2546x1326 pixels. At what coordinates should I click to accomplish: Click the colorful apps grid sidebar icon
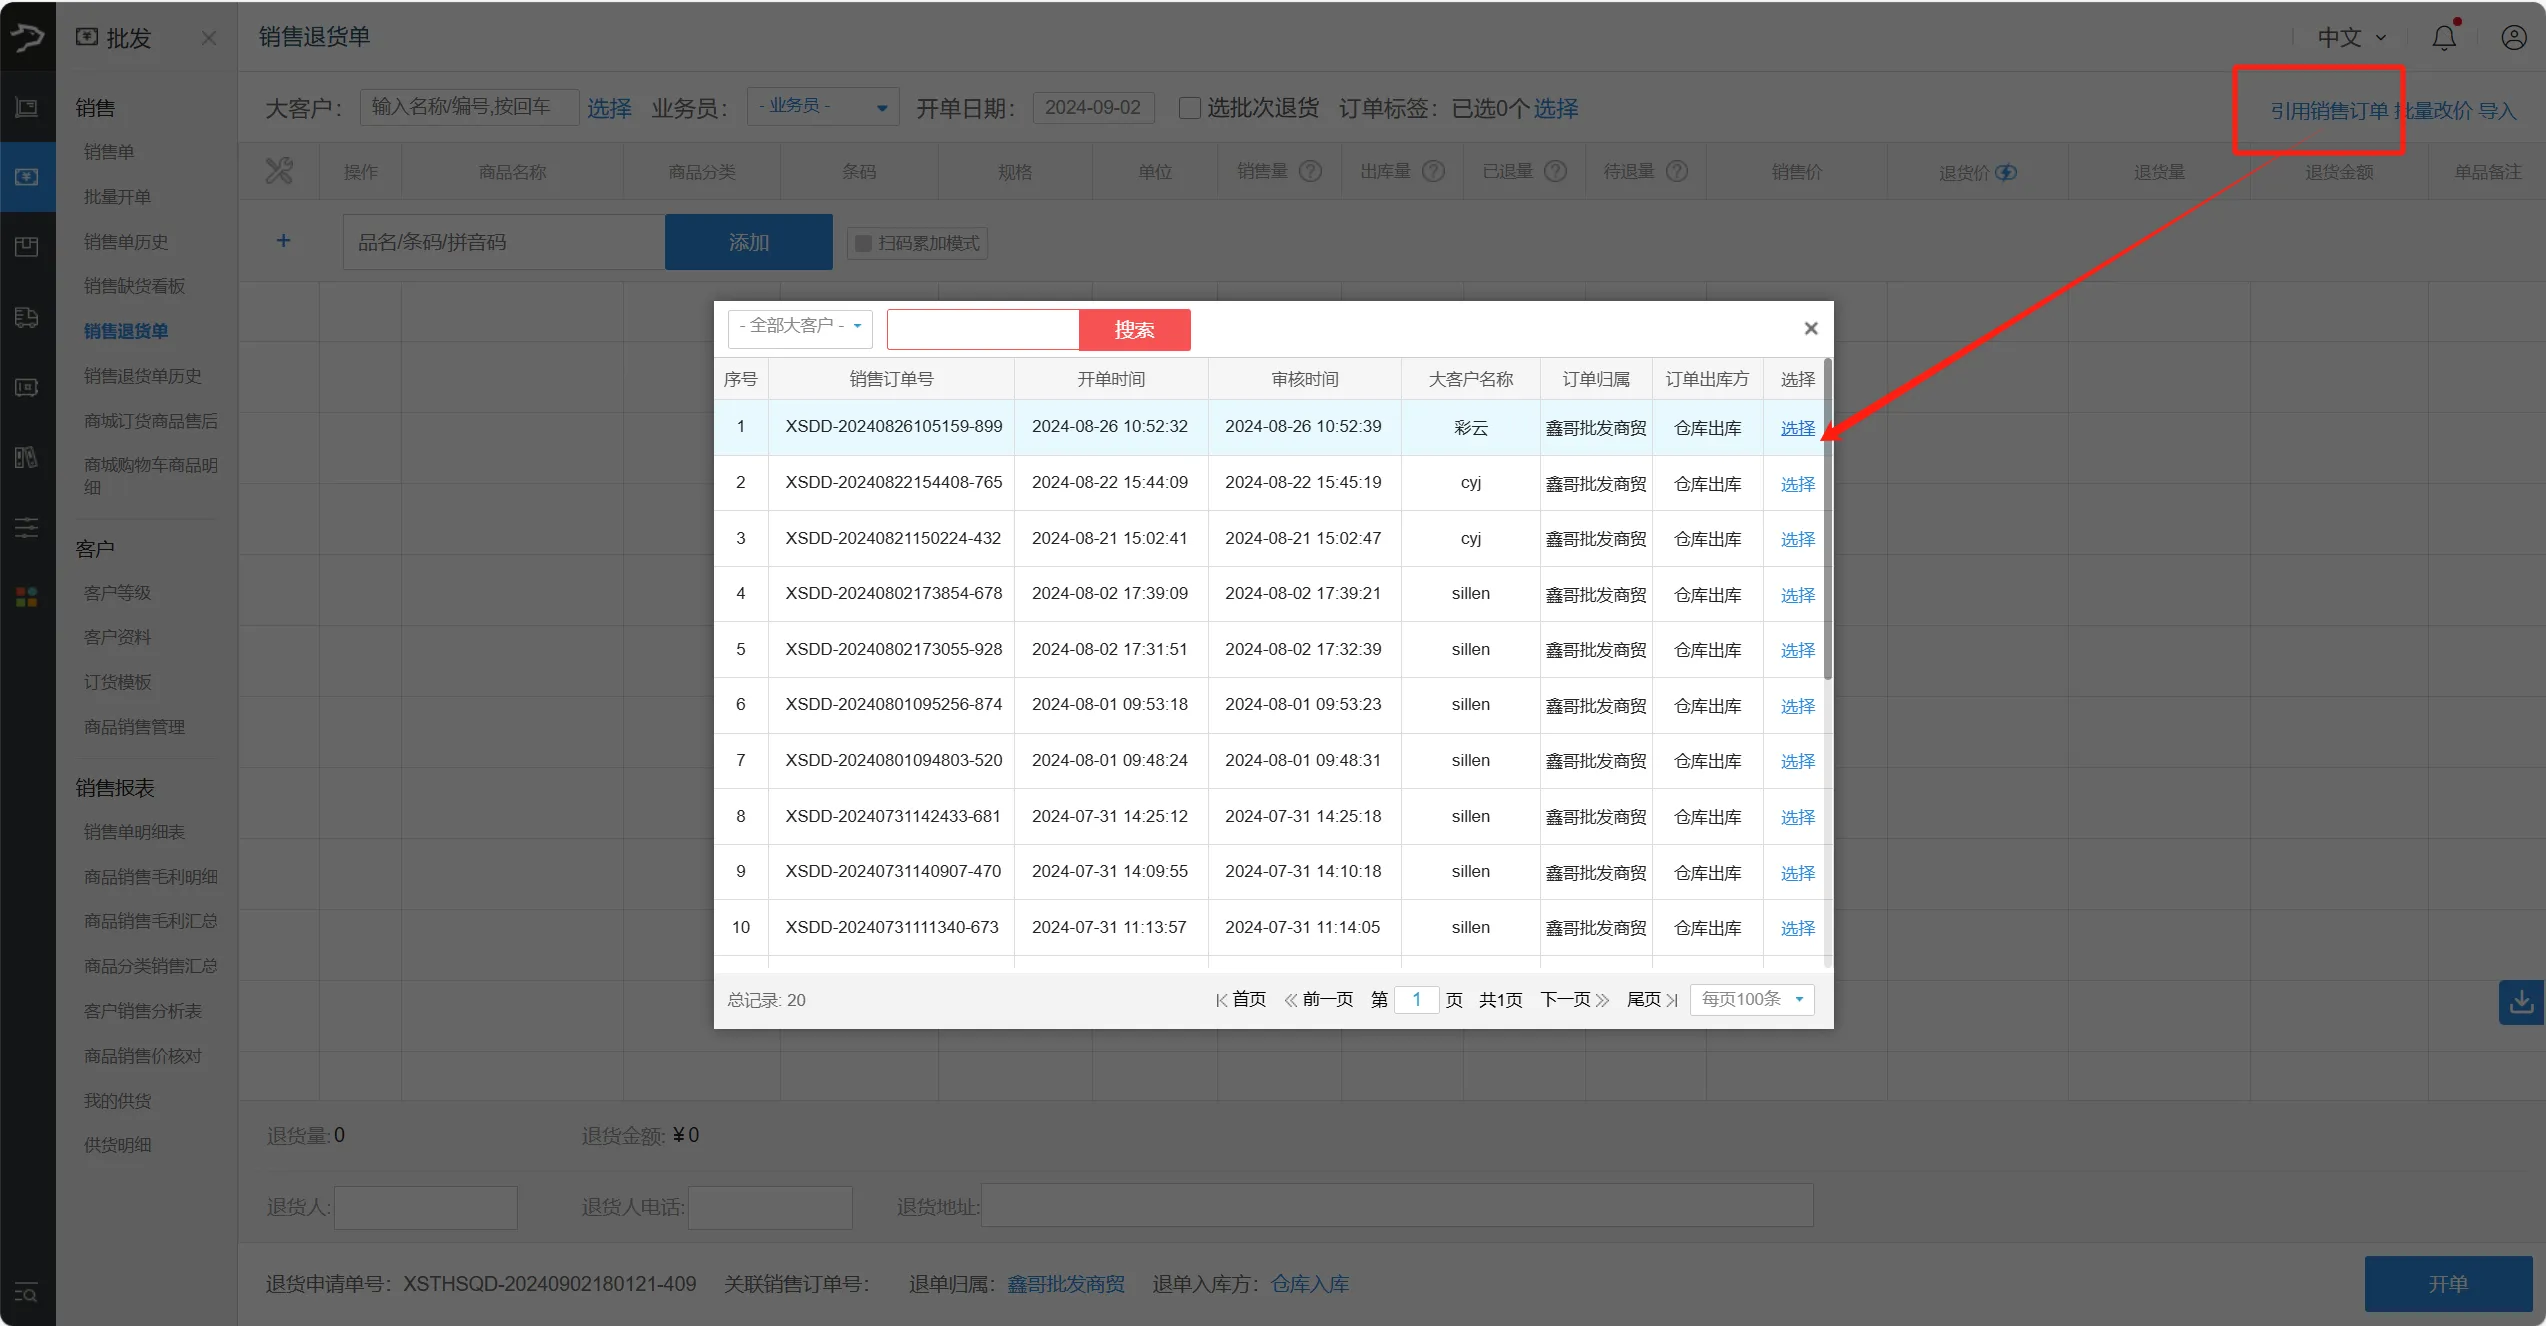click(x=27, y=597)
